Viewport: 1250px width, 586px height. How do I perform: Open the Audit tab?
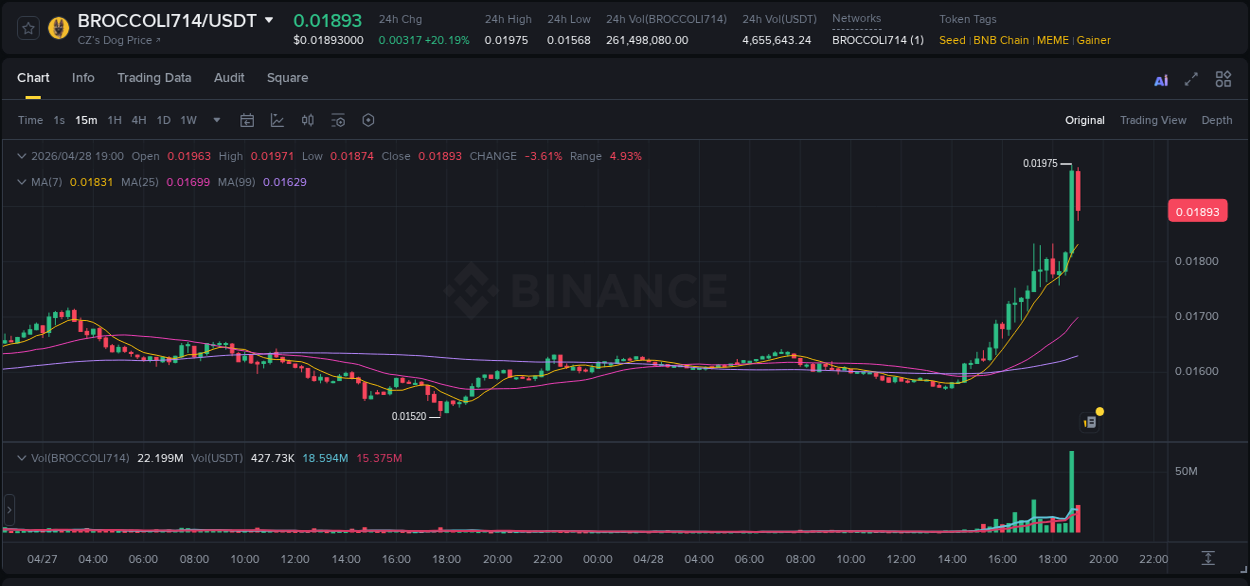click(229, 78)
